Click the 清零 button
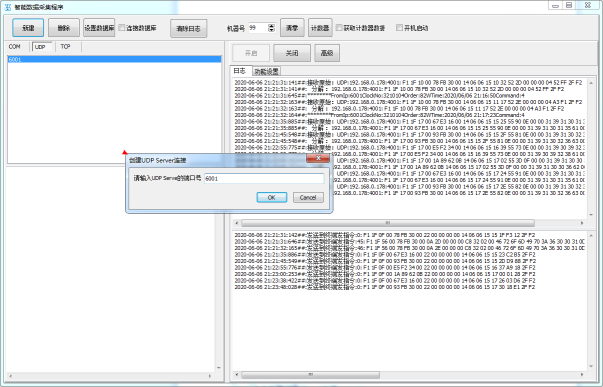Viewport: 603px width, 387px height. (x=292, y=28)
